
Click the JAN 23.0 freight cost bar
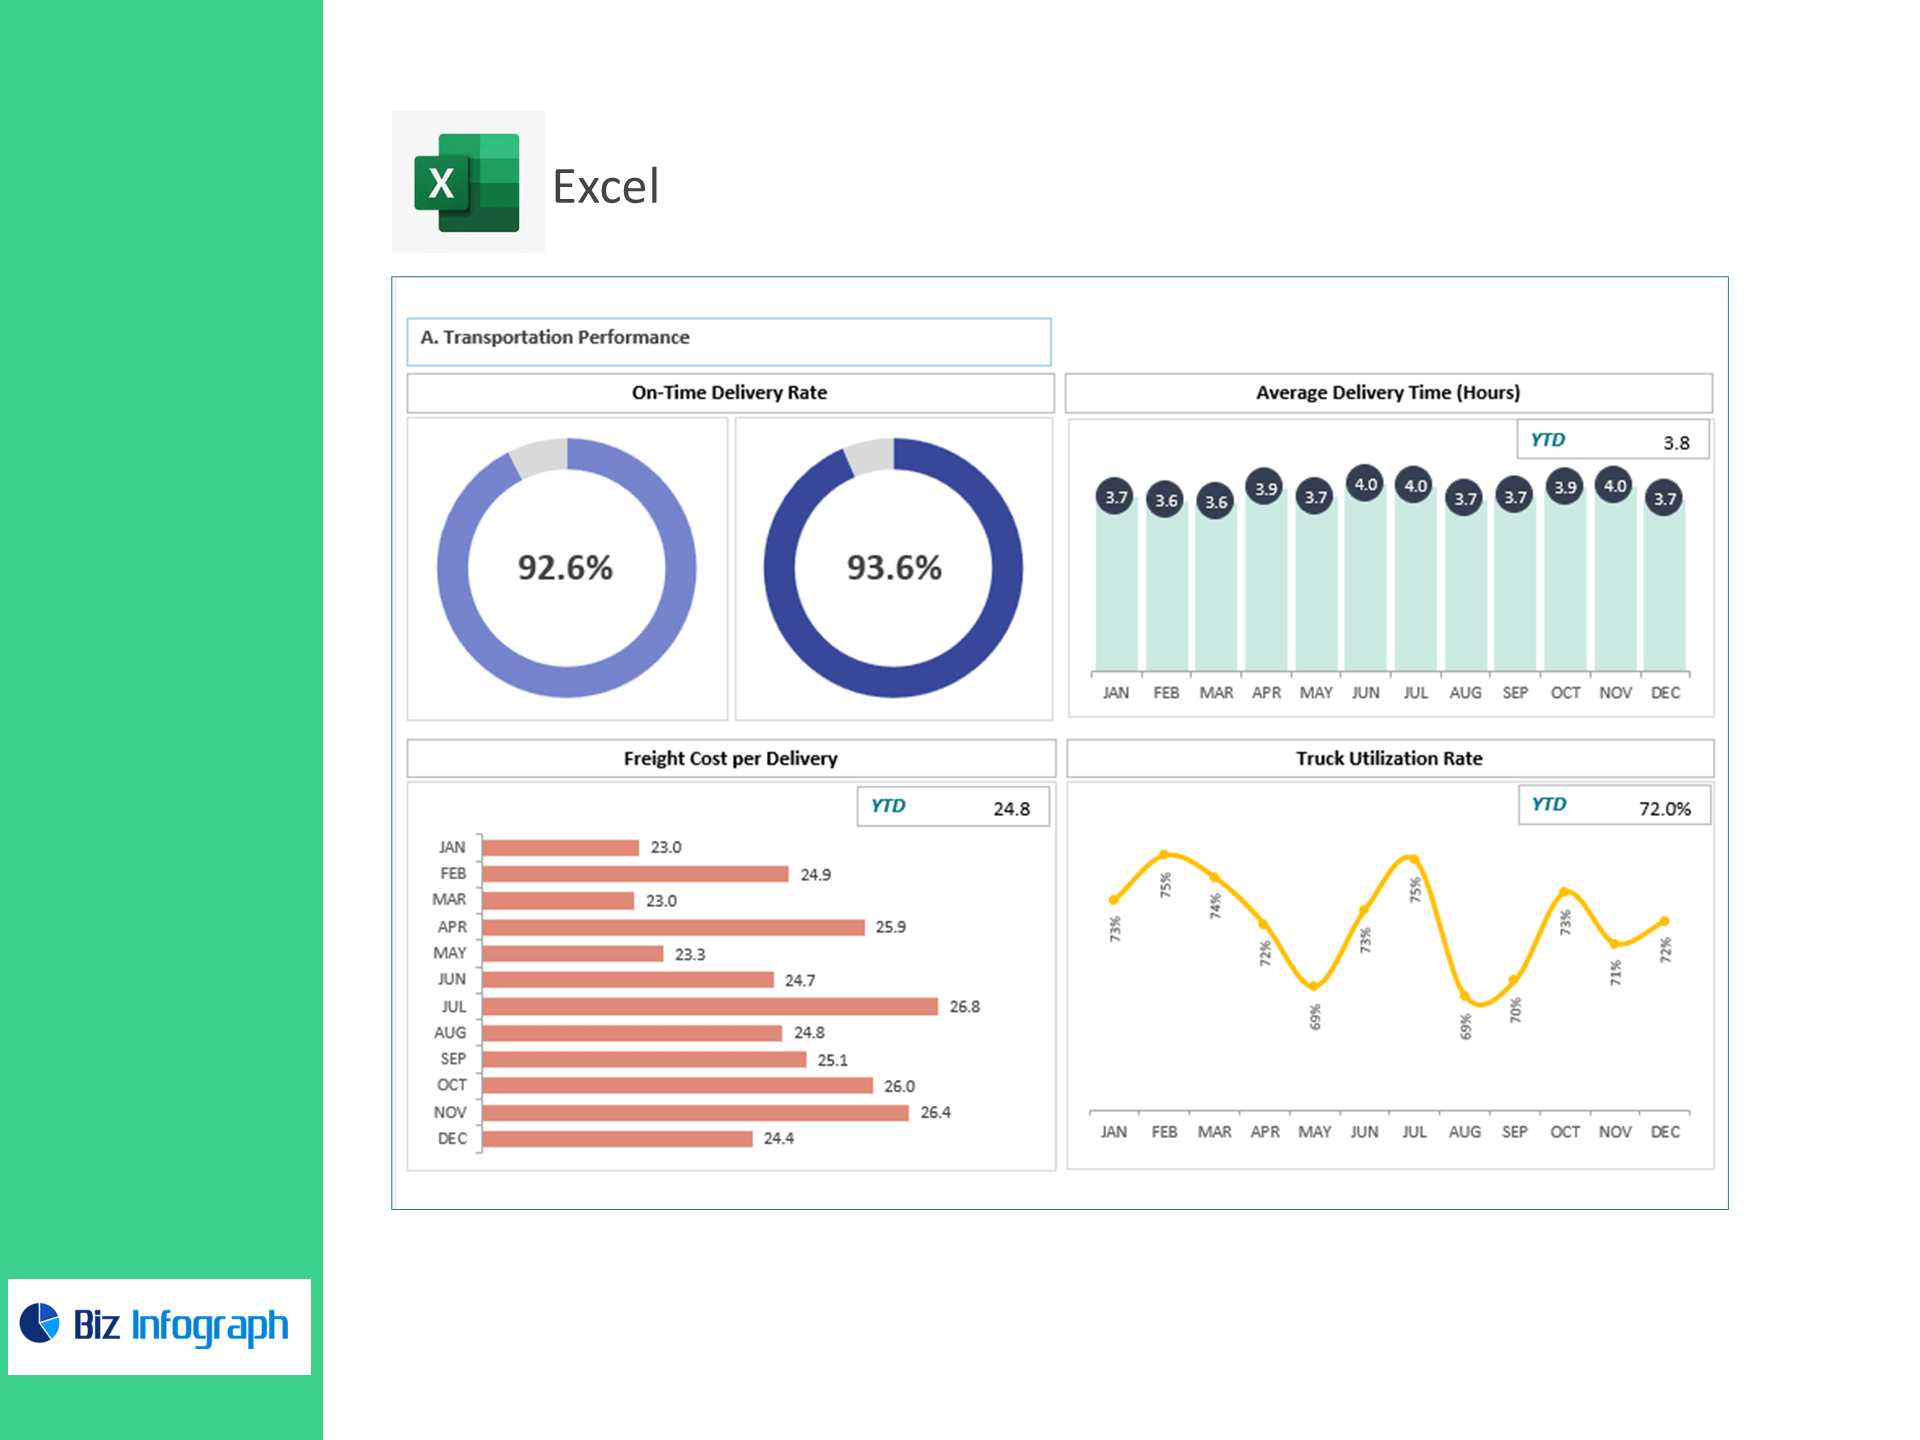[x=560, y=848]
